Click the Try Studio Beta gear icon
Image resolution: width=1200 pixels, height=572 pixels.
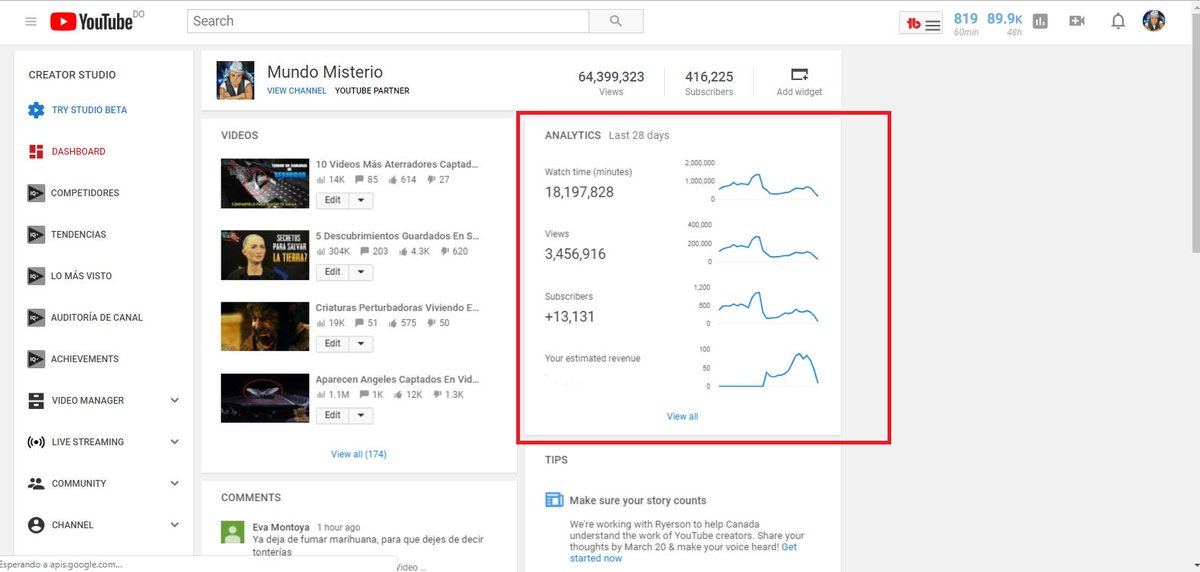(36, 110)
